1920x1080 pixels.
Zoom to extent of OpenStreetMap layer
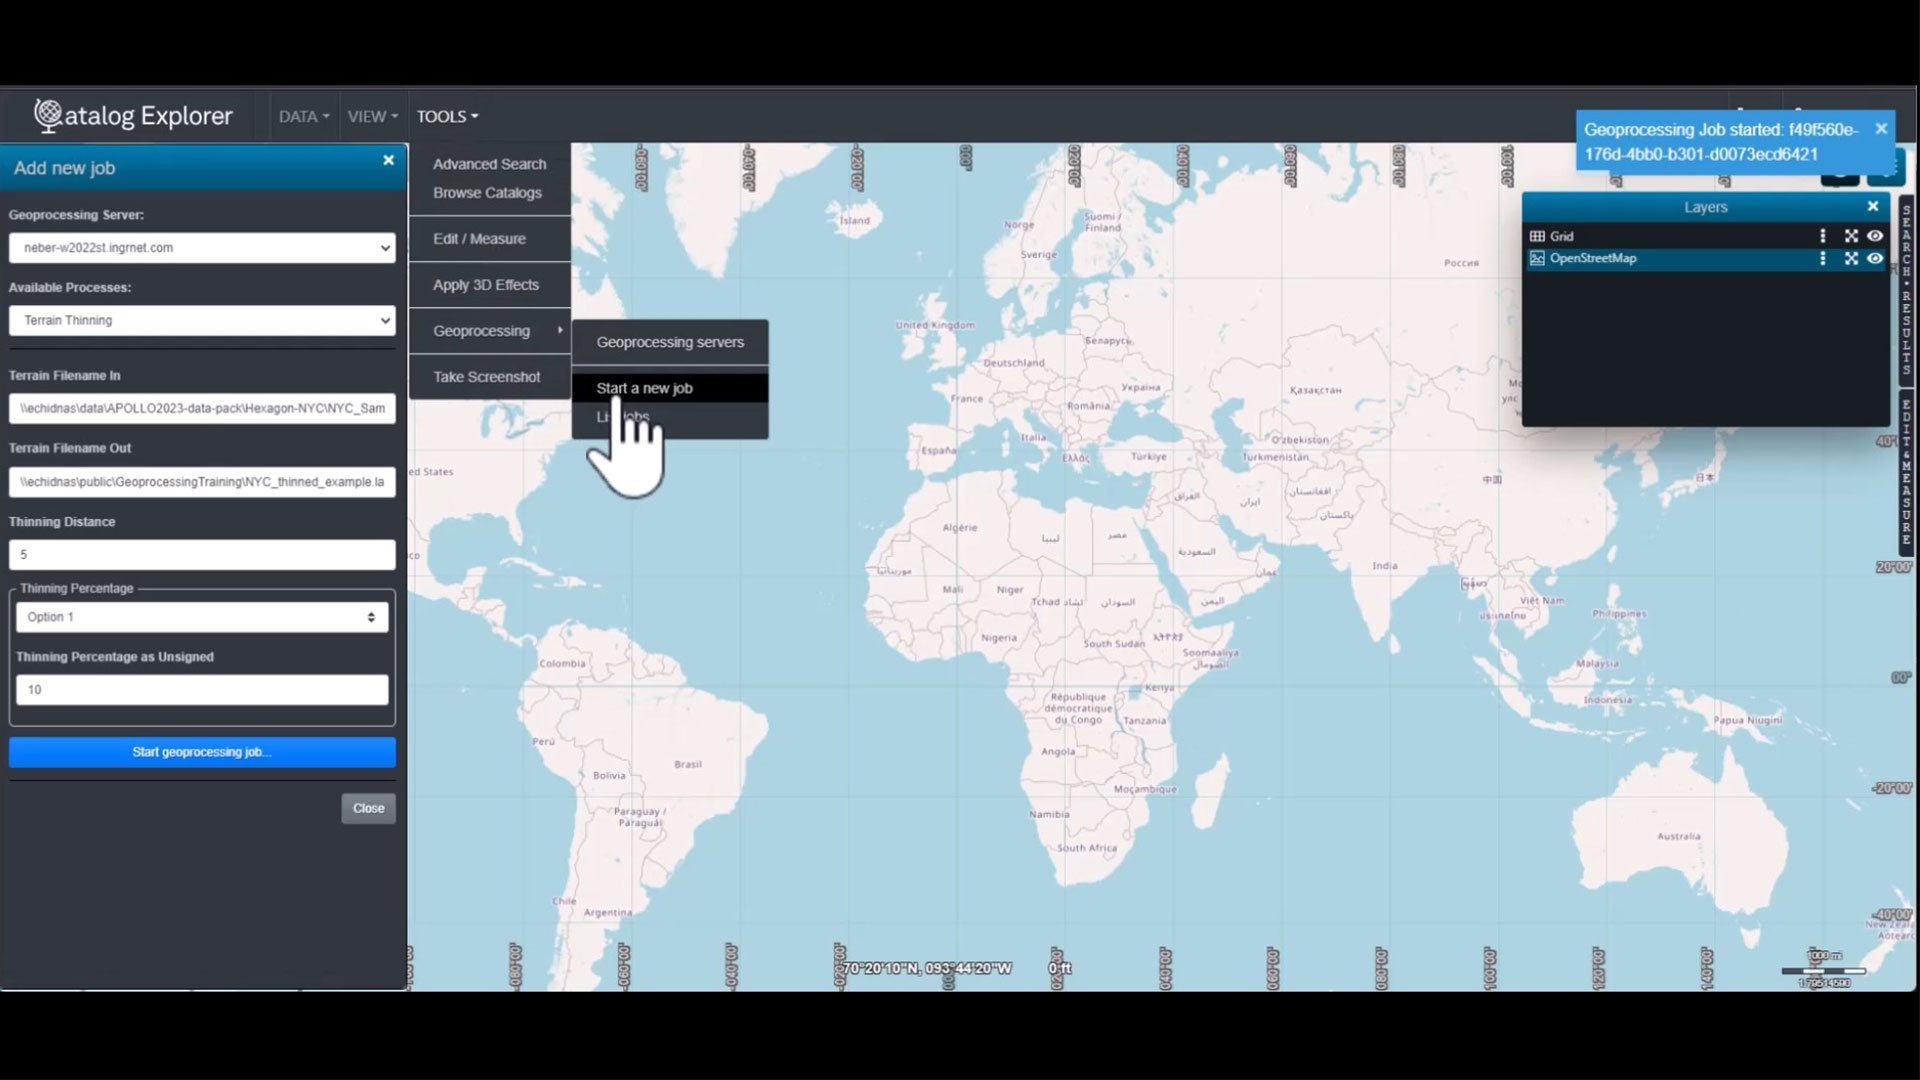[1851, 258]
